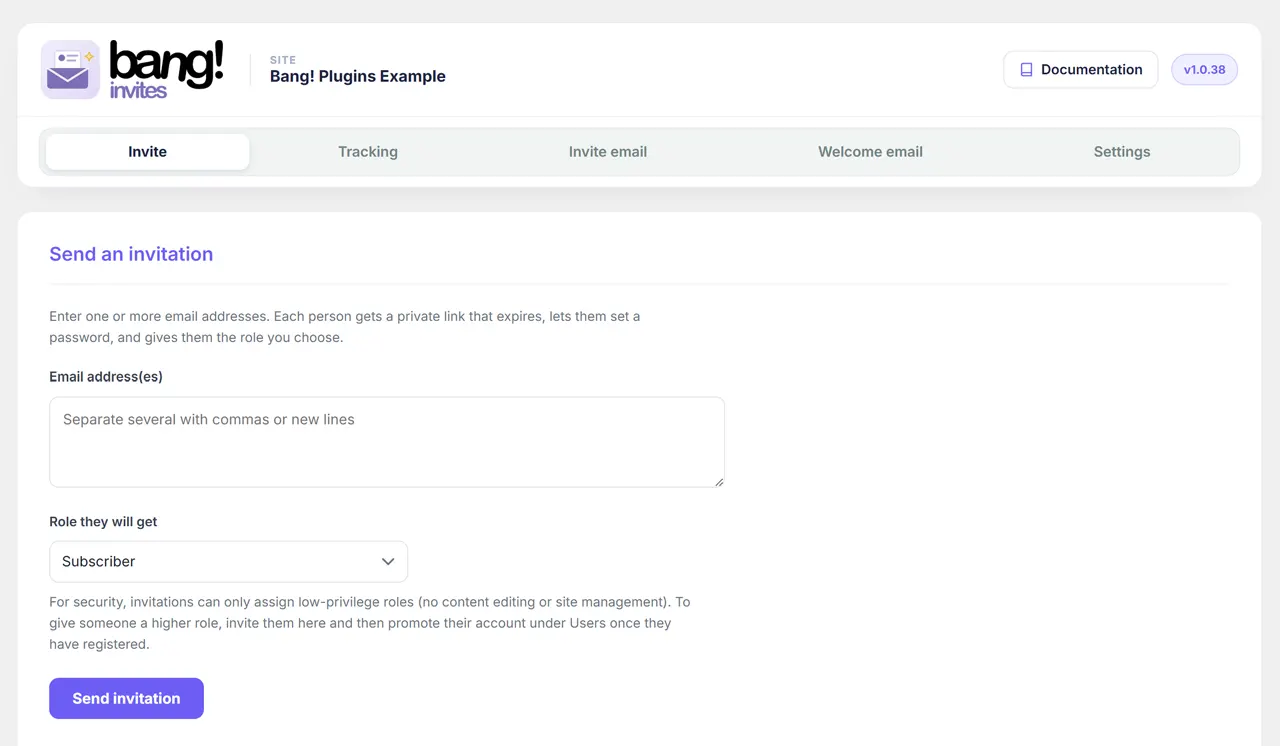Click the bang! invites wordmark

click(x=166, y=69)
